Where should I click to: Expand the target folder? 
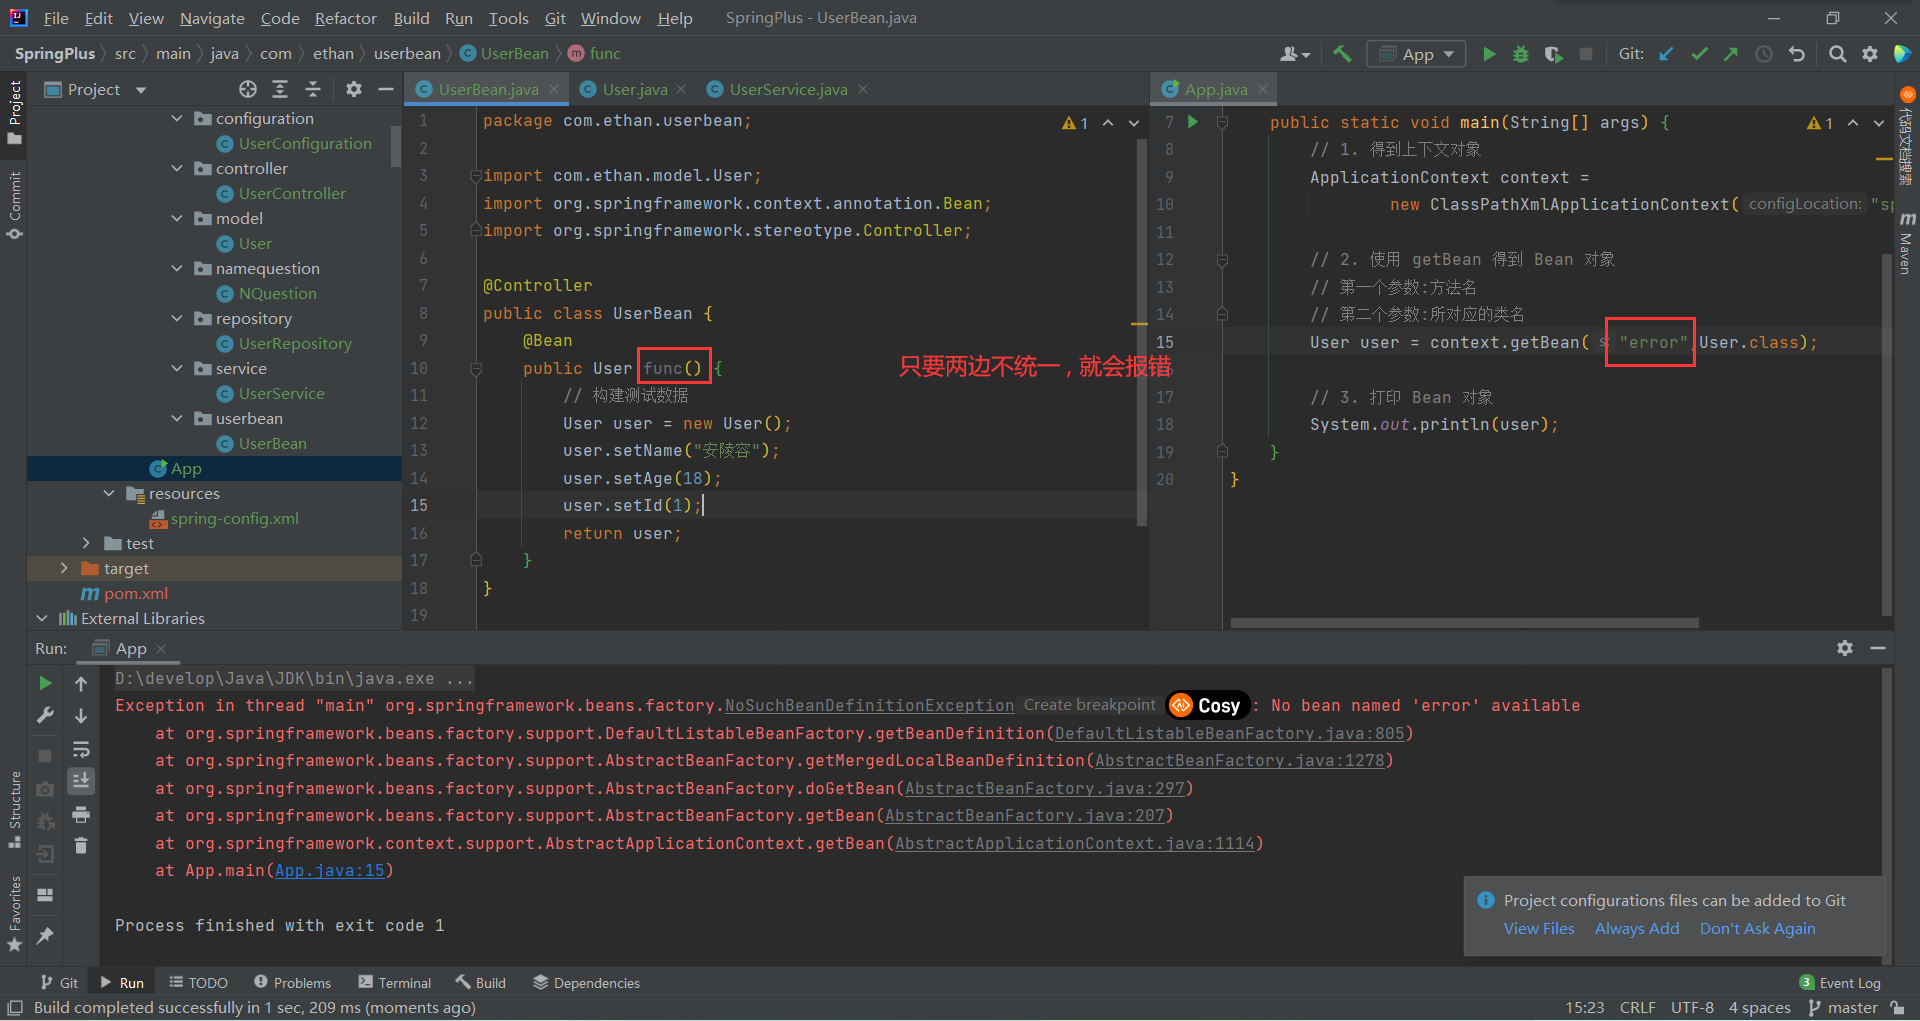(x=64, y=568)
